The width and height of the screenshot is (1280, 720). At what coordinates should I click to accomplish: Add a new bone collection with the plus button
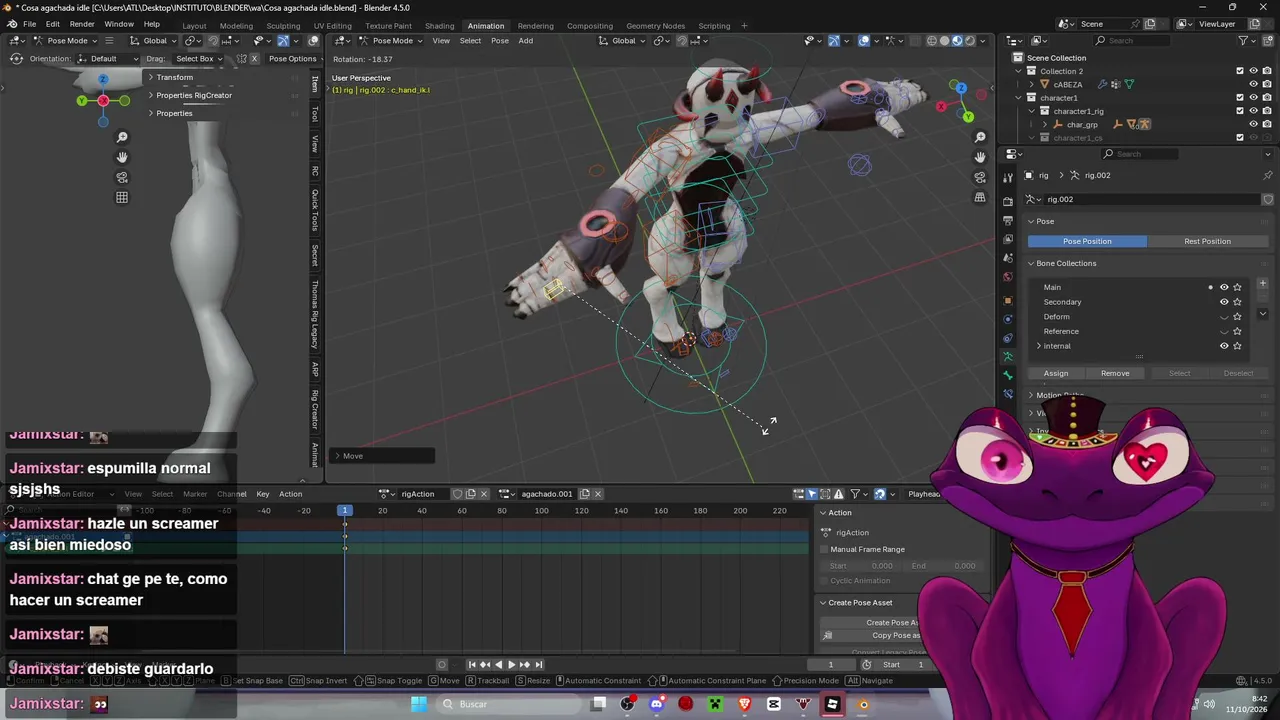pos(1262,284)
